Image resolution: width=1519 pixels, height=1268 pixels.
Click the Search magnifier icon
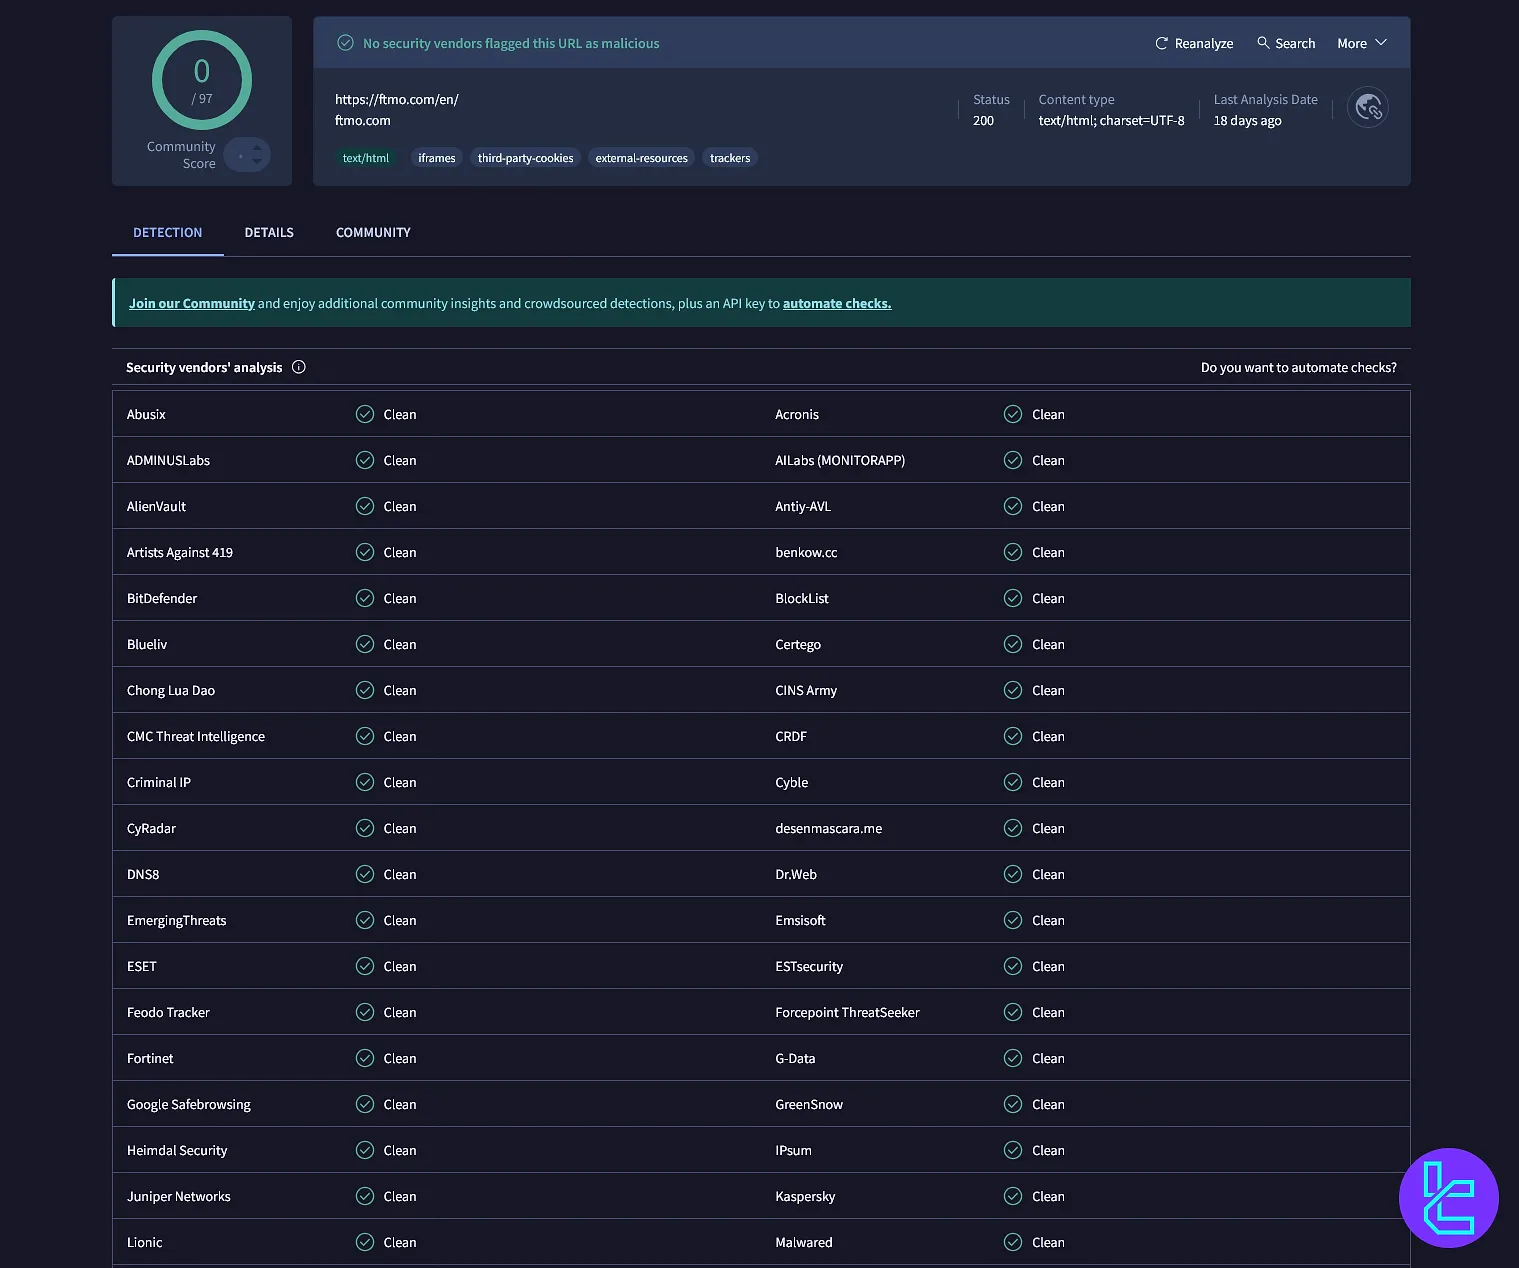(1264, 43)
